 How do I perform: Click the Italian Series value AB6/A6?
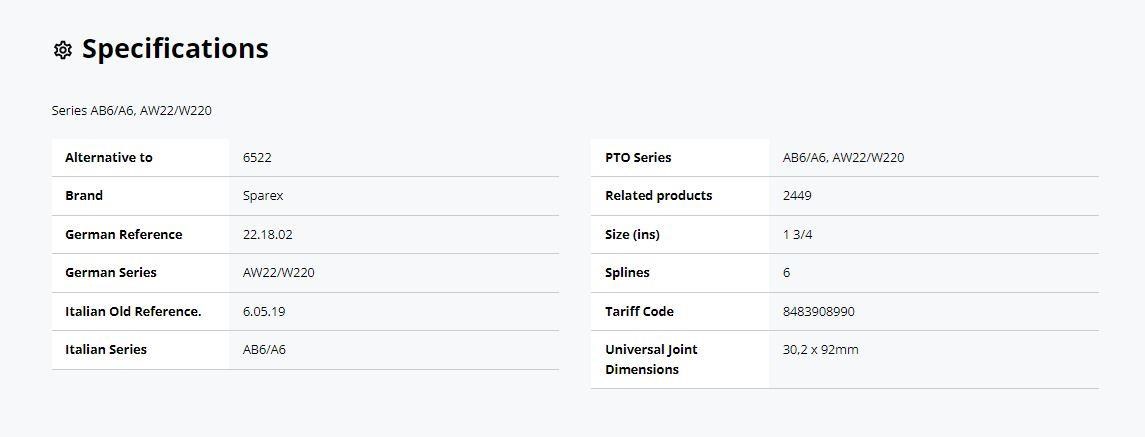coord(264,349)
